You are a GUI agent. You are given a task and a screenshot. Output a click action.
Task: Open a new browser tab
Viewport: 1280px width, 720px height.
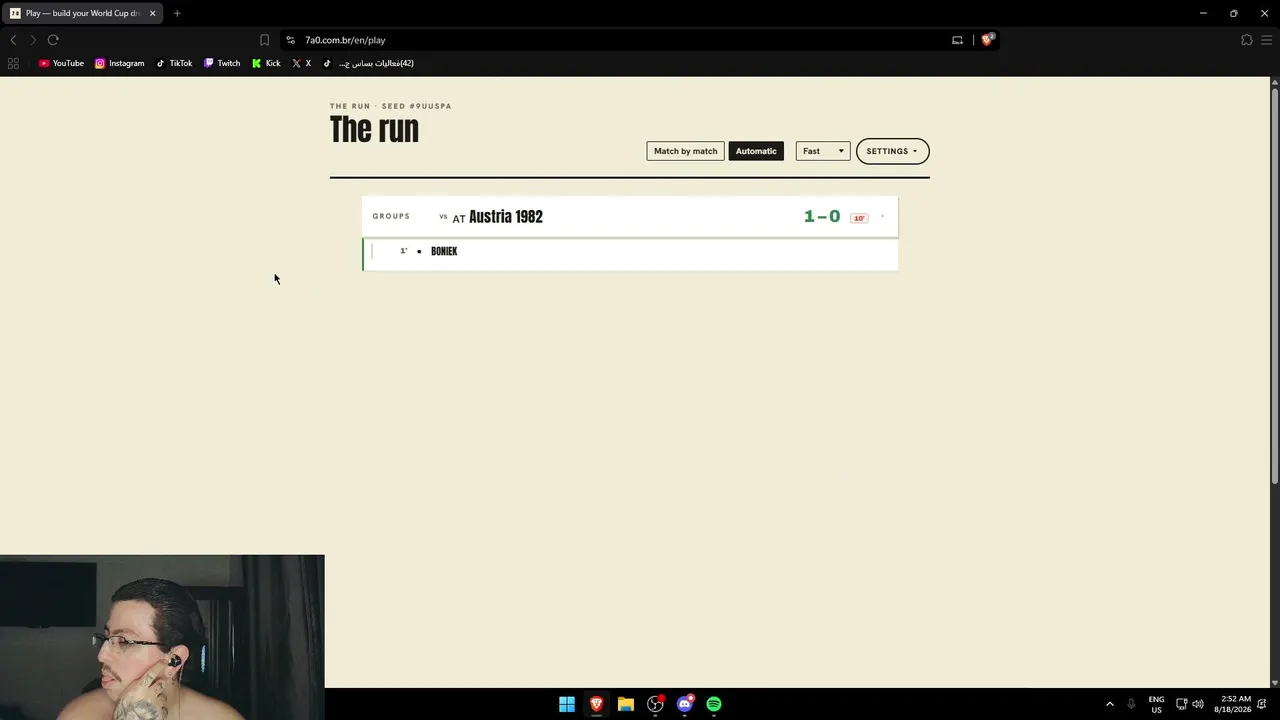click(177, 13)
